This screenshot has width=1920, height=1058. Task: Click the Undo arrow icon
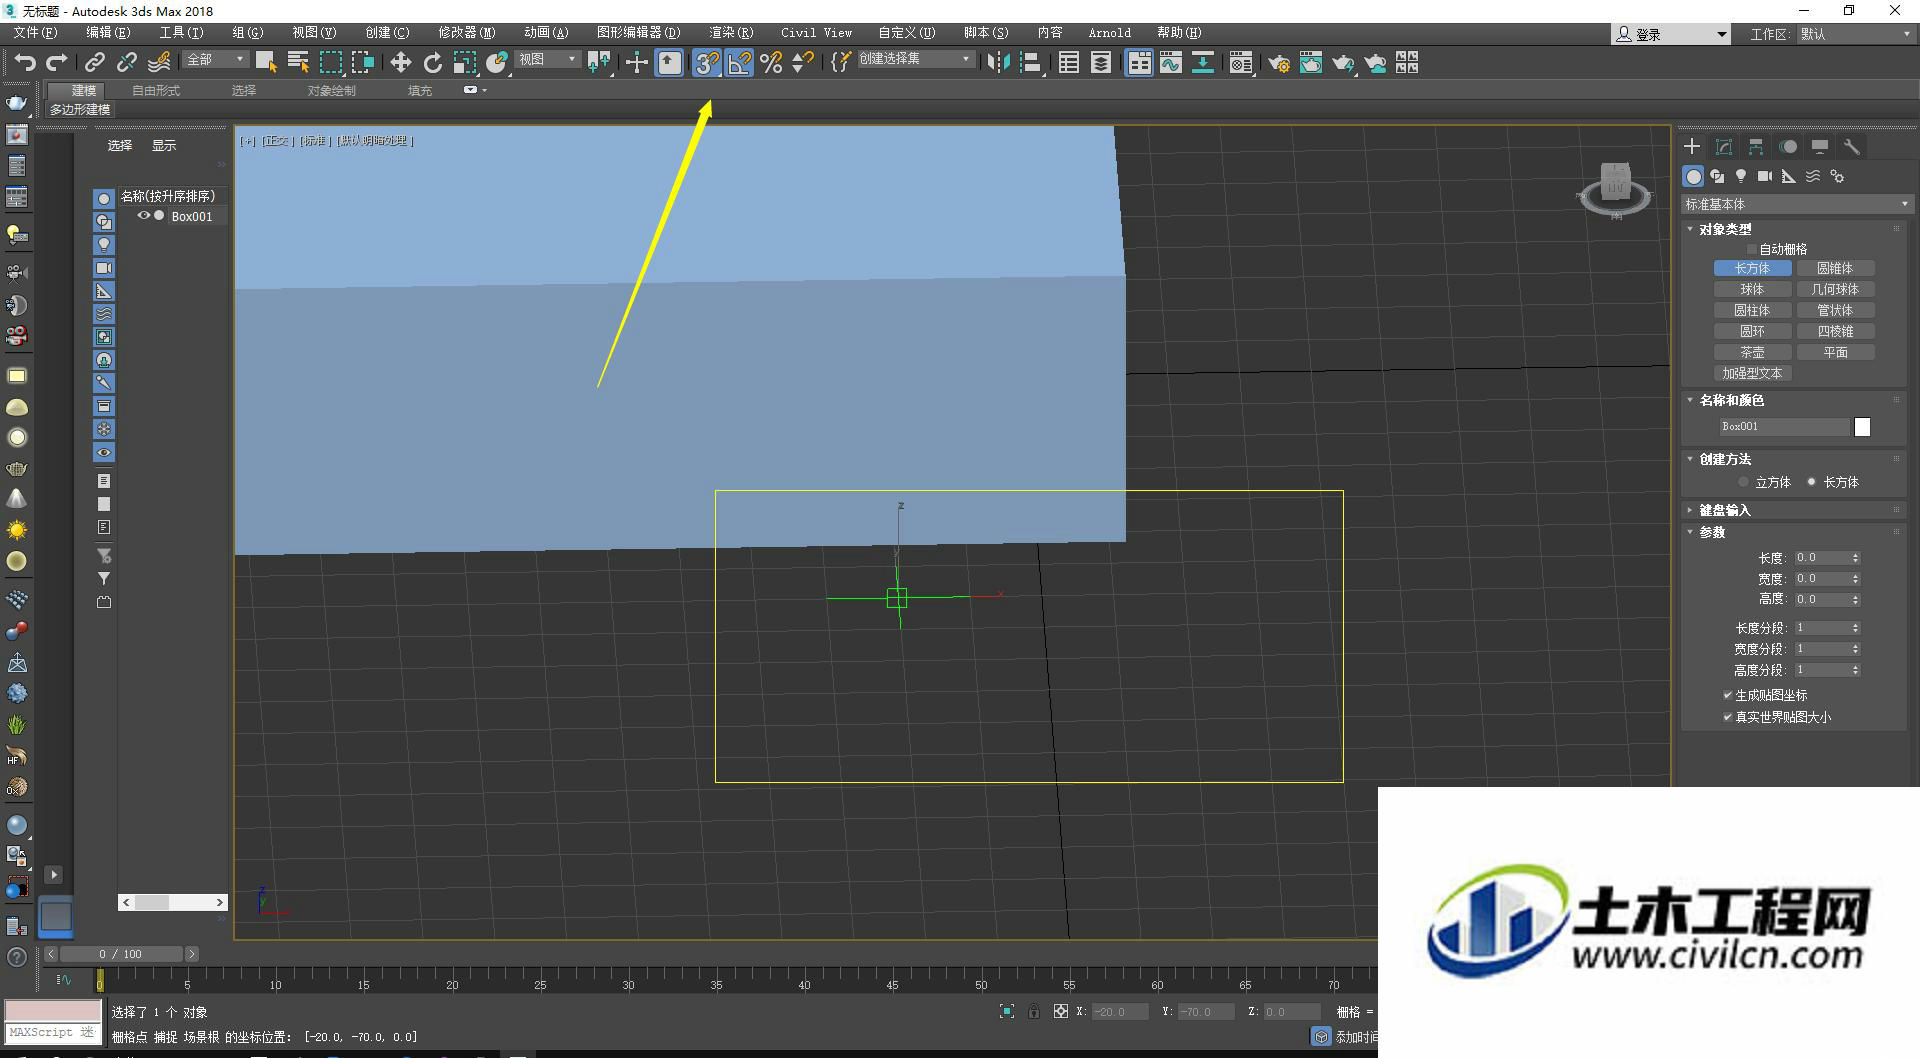[25, 63]
